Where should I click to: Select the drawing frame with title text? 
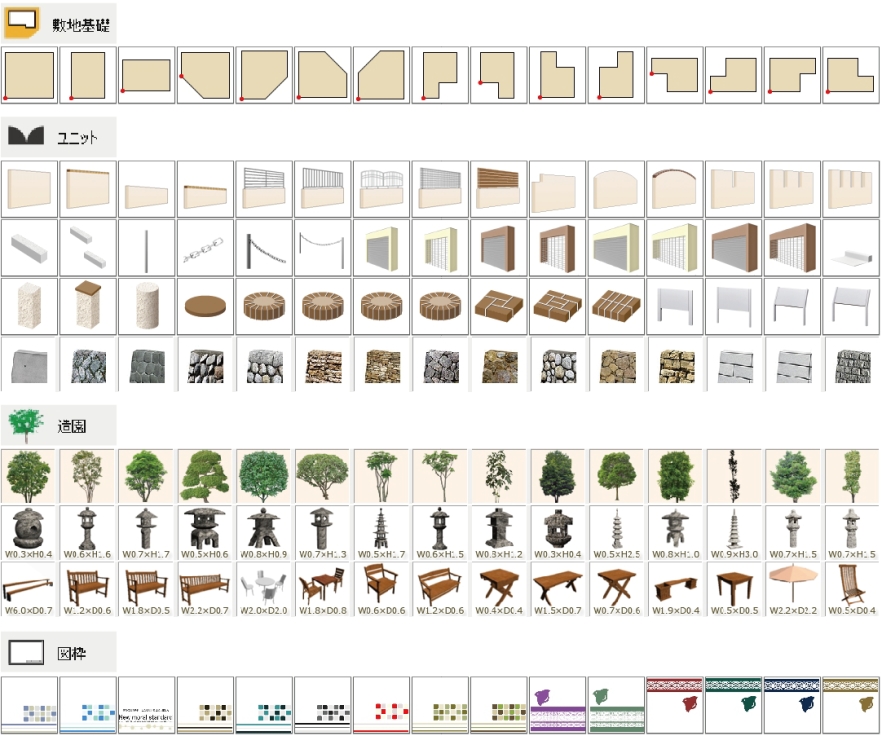146,705
